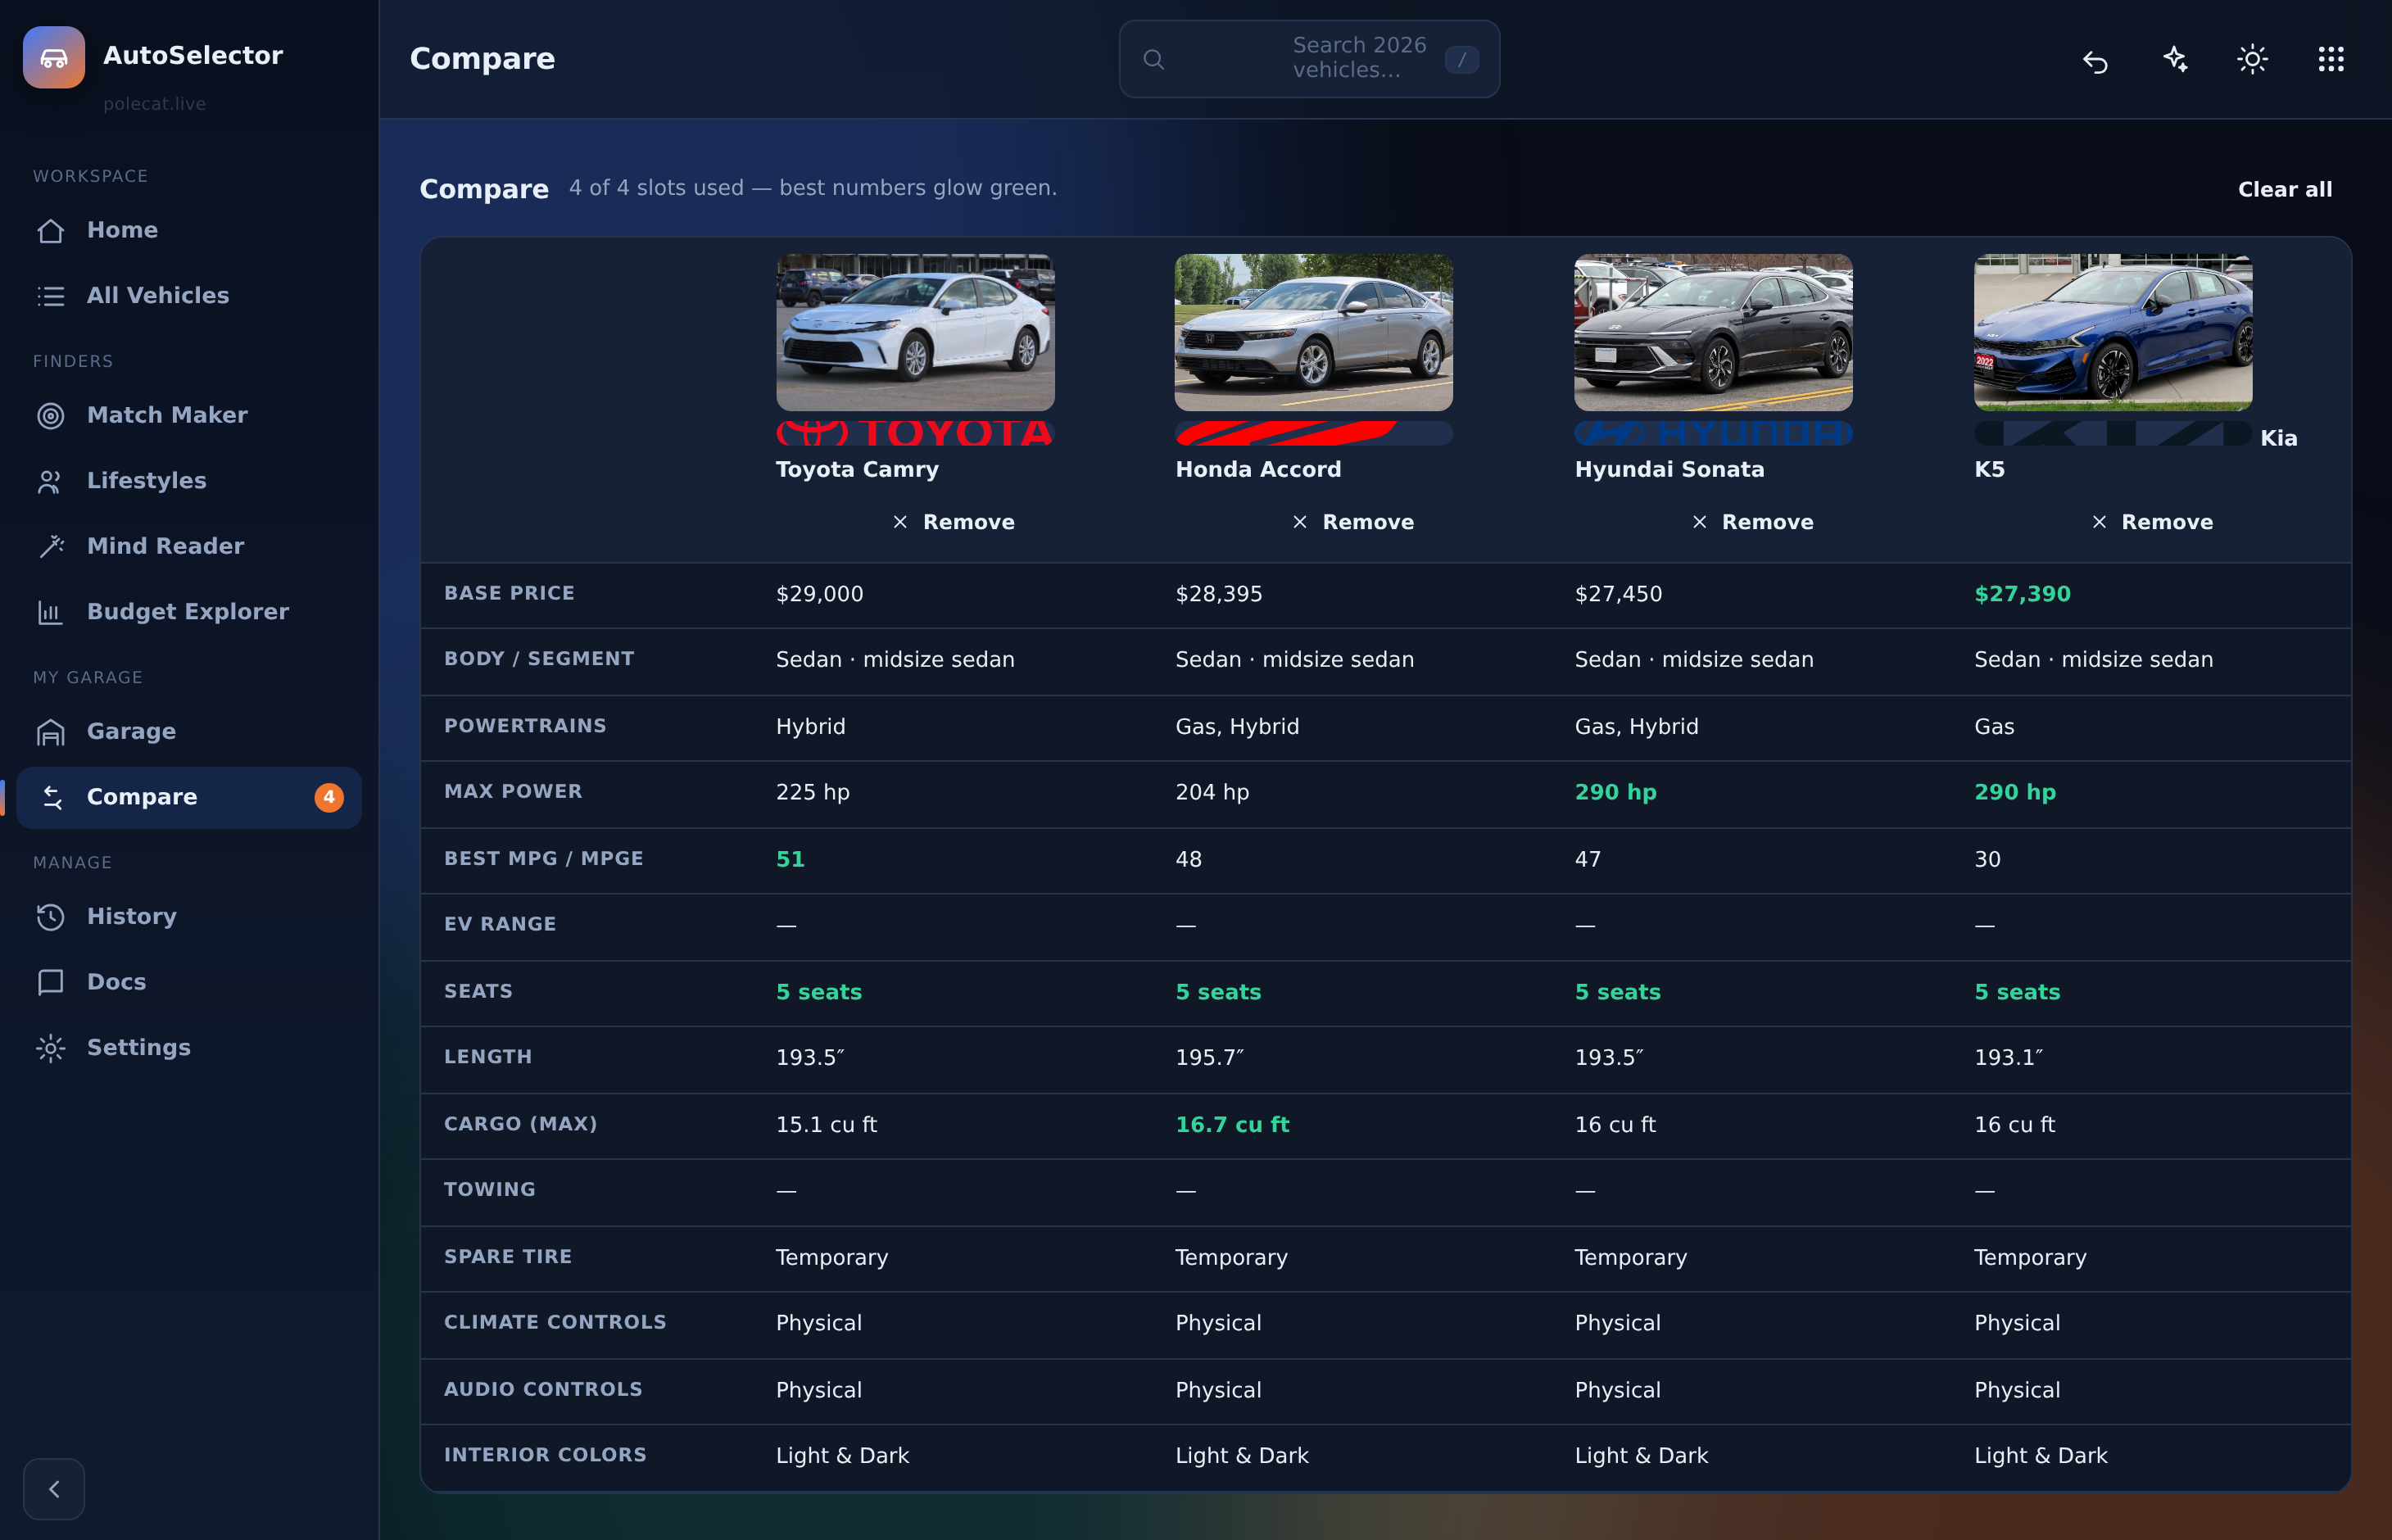Click the INTERIOR COLORS row label

coord(545,1455)
